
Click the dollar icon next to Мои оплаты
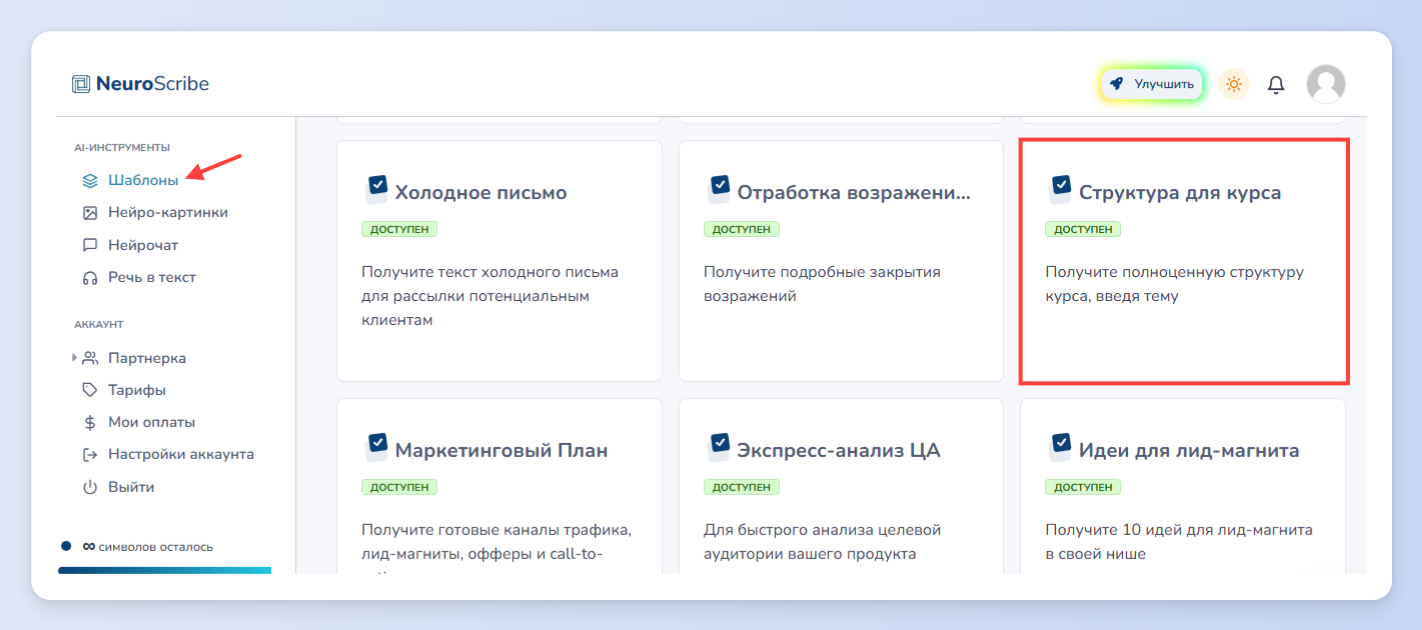pyautogui.click(x=90, y=422)
